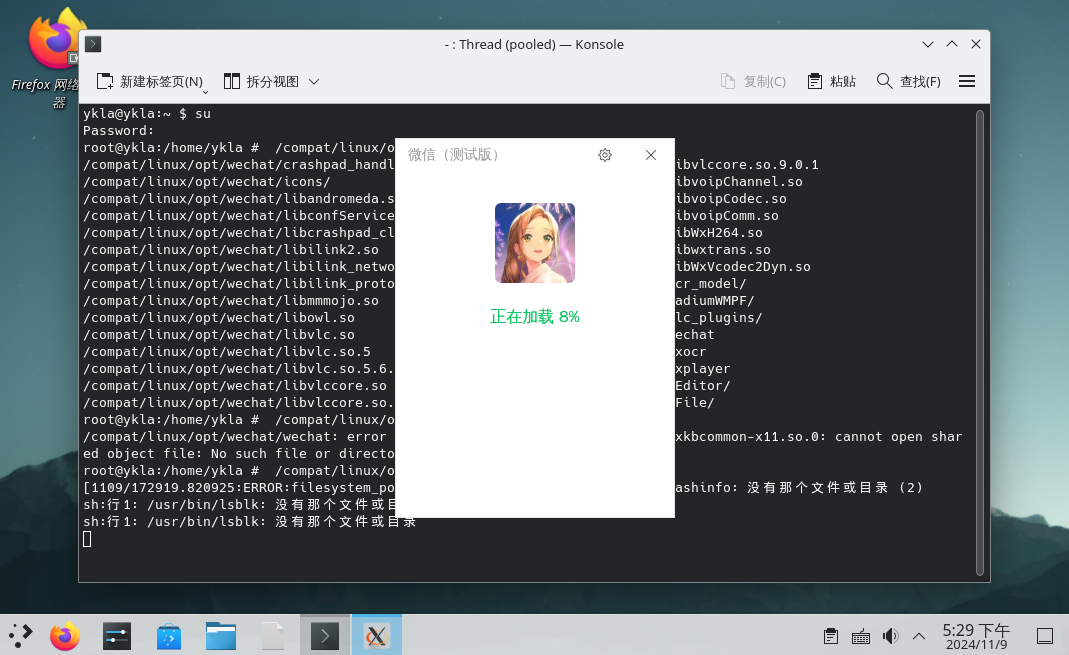
Task: Click the 'ykla@ykla:~ $ su' terminal line
Action: (147, 114)
